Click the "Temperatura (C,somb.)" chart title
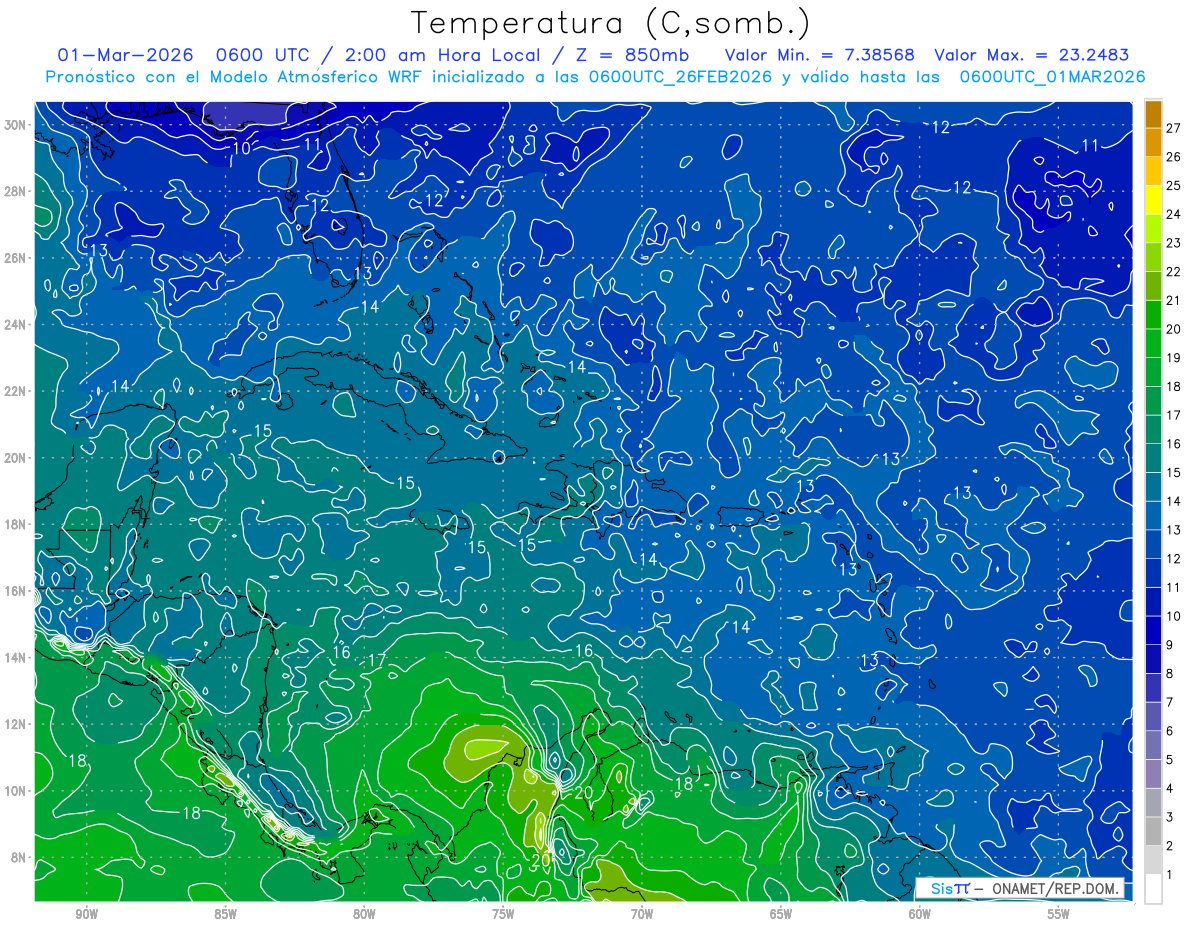The width and height of the screenshot is (1200, 927). (610, 23)
